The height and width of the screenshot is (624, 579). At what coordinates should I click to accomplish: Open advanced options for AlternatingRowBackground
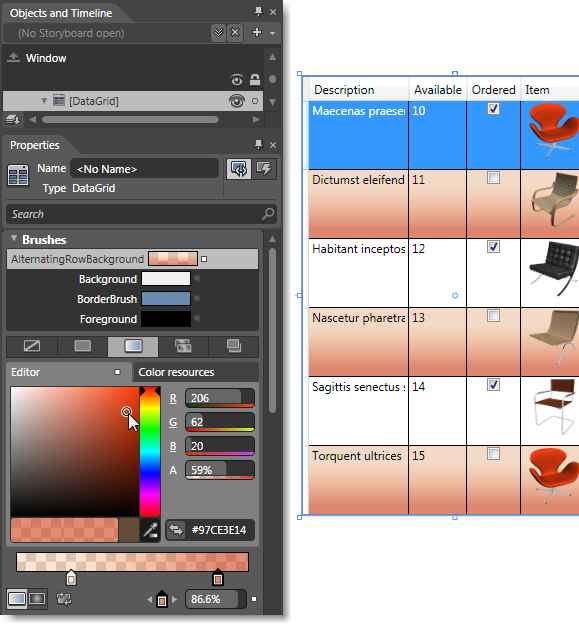tap(204, 259)
